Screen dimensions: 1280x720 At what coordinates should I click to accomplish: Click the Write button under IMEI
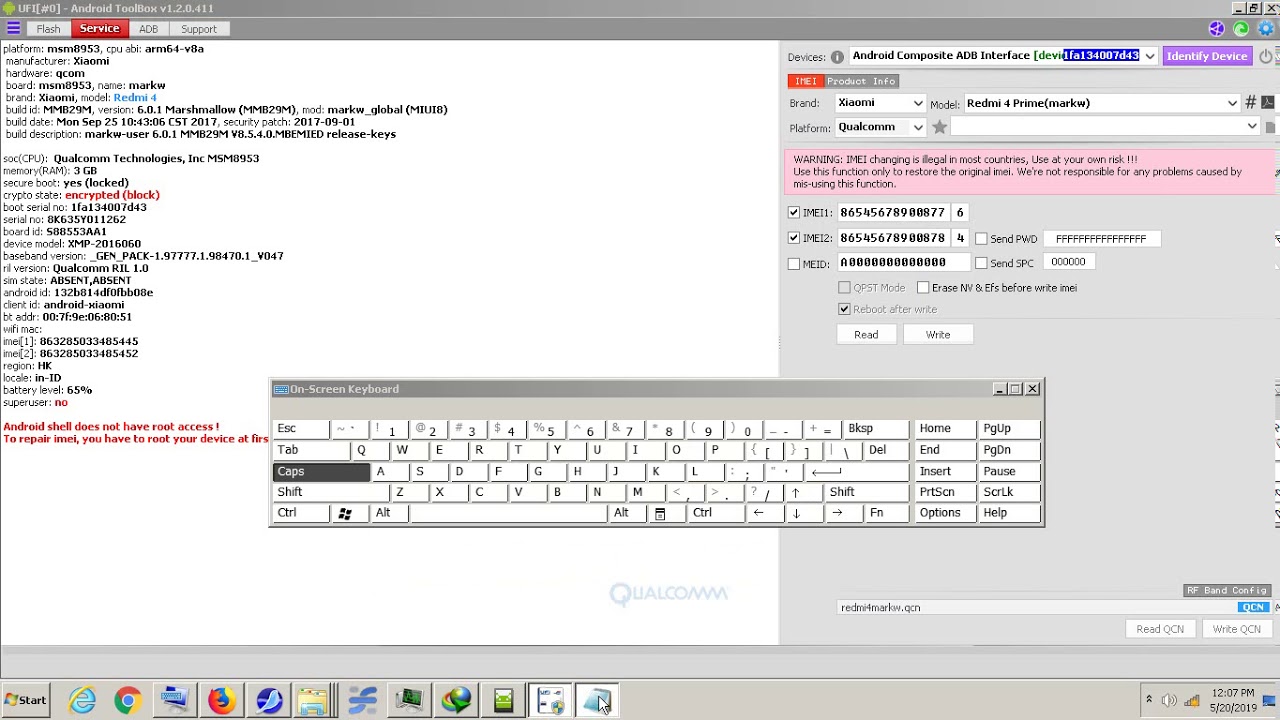(938, 335)
